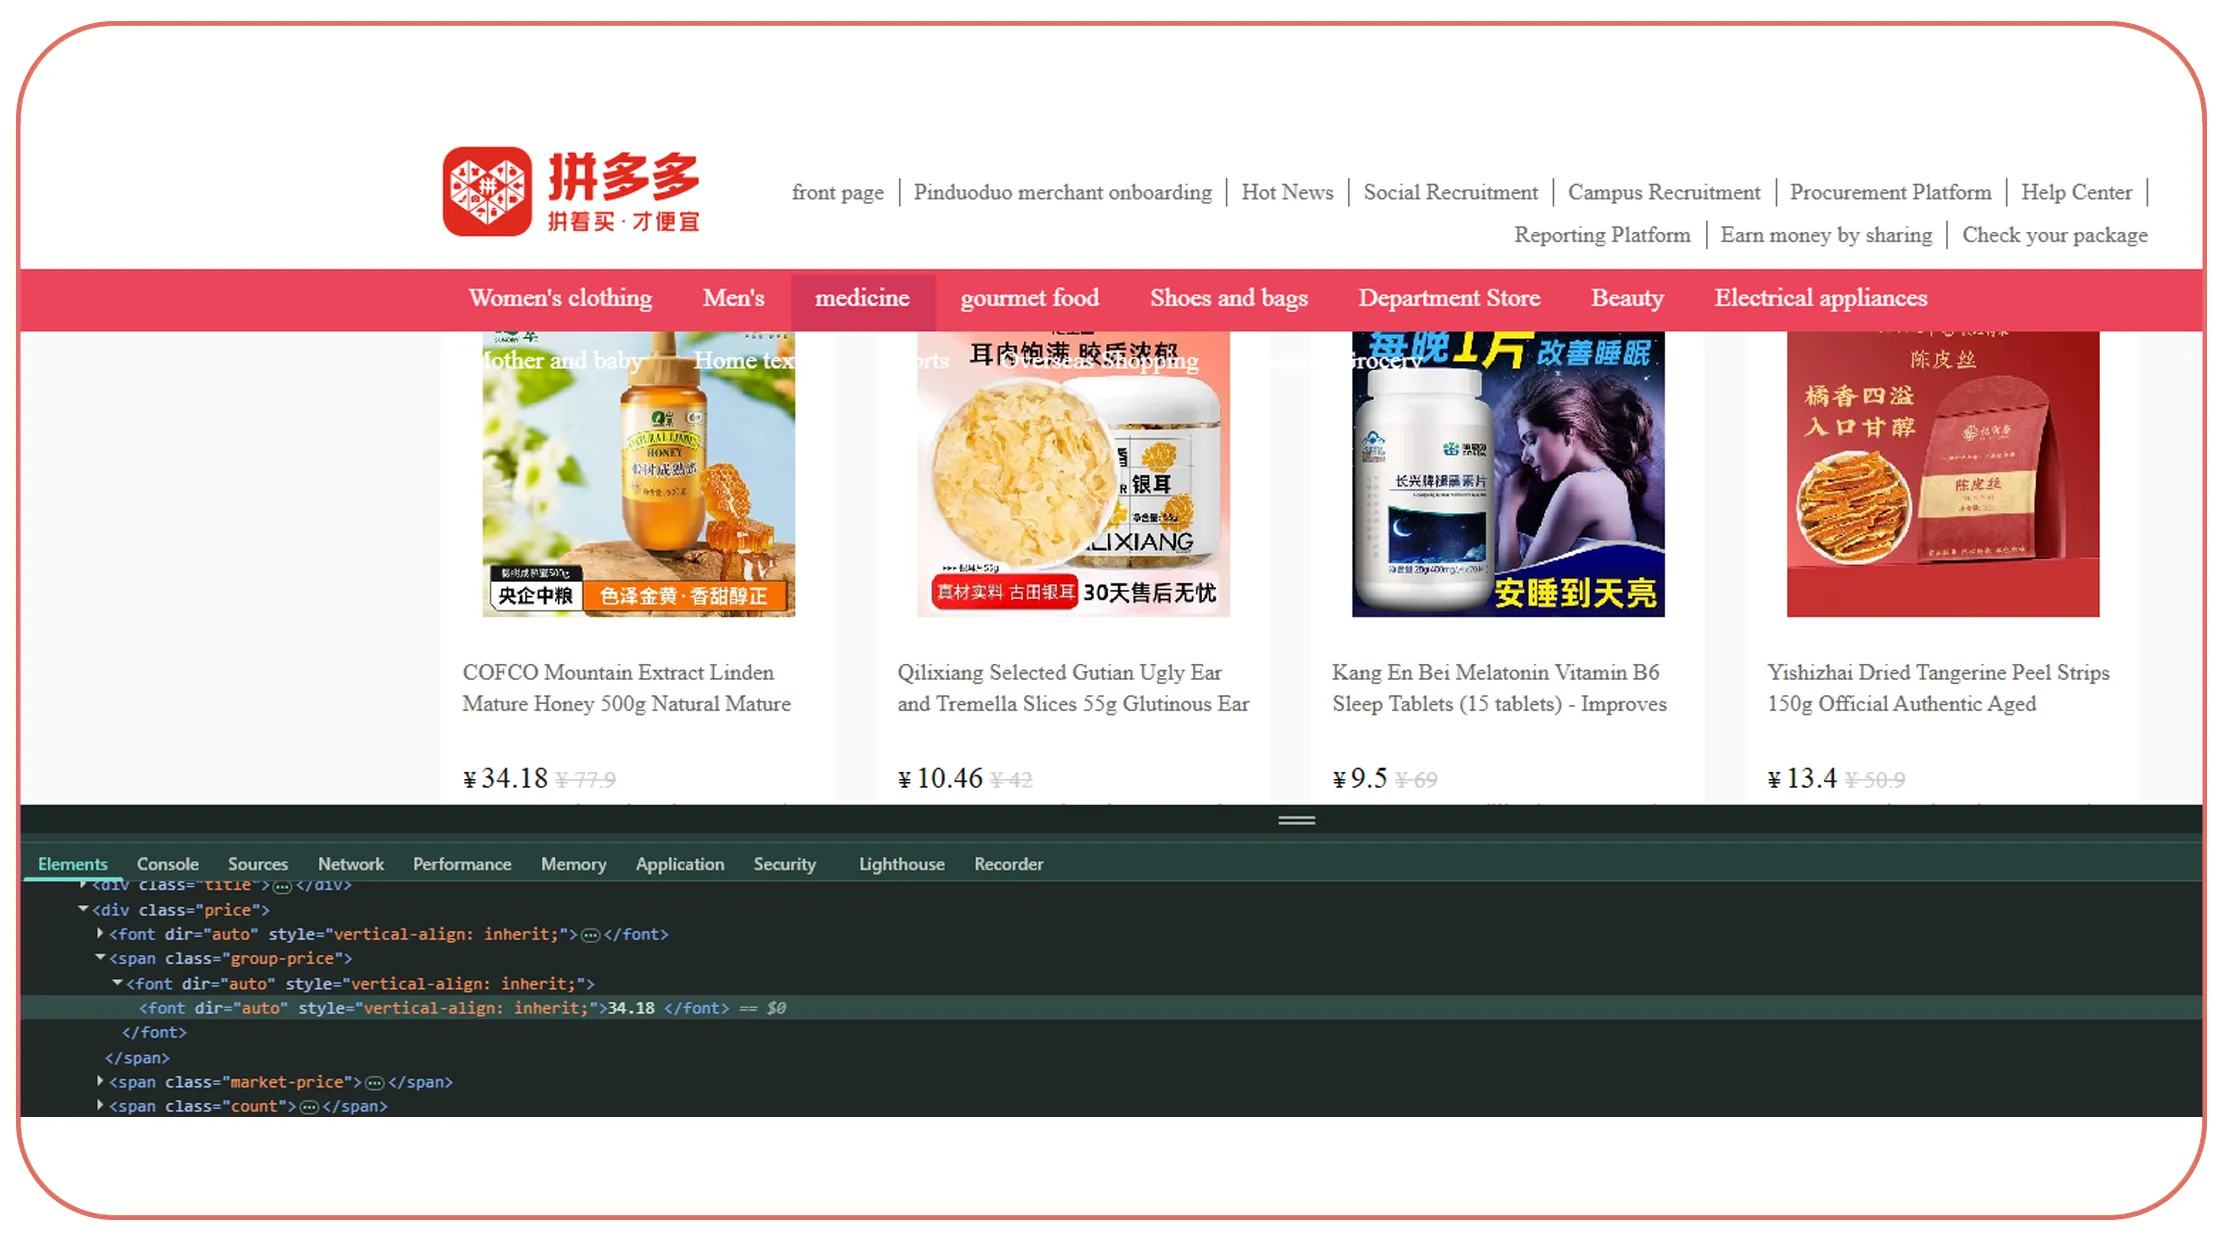Screen dimensions: 2223x1240
Task: Switch to the Network tab
Action: pos(350,864)
